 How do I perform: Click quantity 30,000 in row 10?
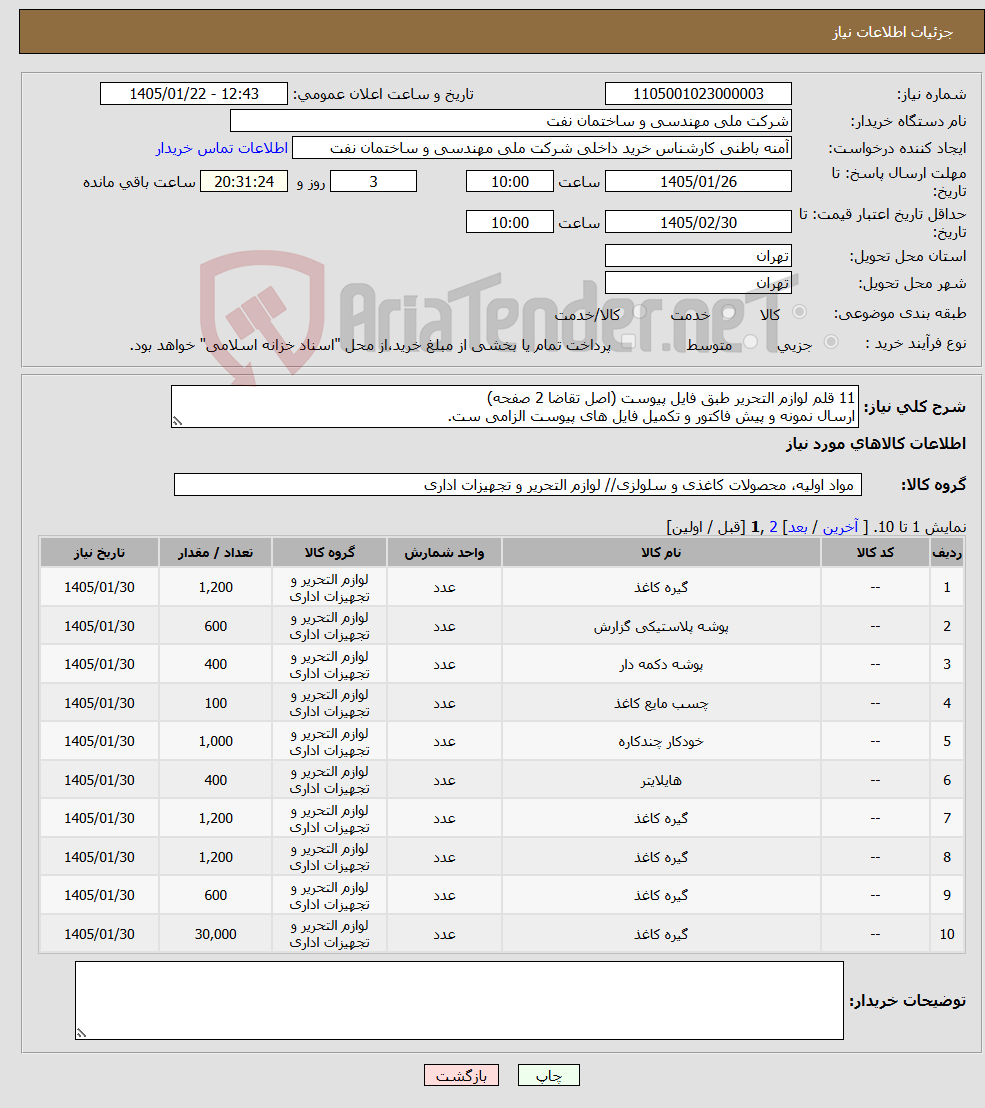click(216, 934)
